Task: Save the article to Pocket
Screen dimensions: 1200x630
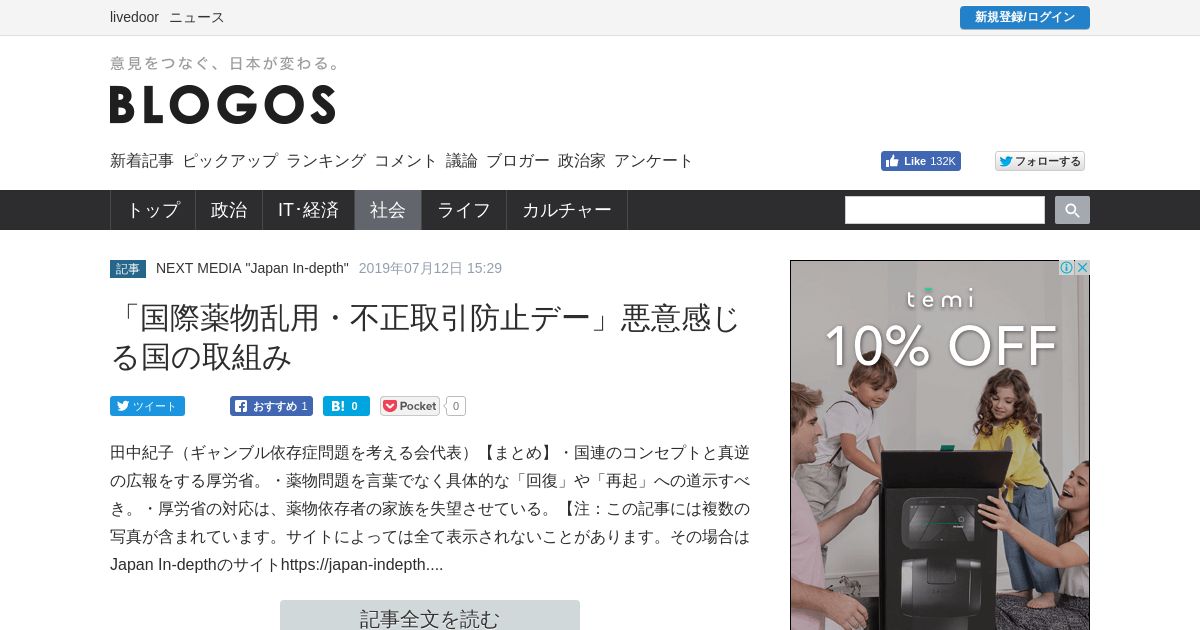Action: [410, 406]
